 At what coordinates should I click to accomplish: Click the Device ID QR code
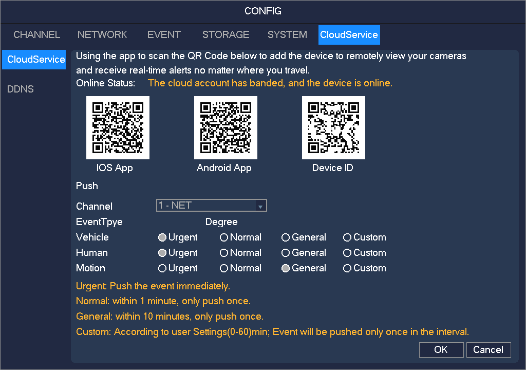point(333,127)
